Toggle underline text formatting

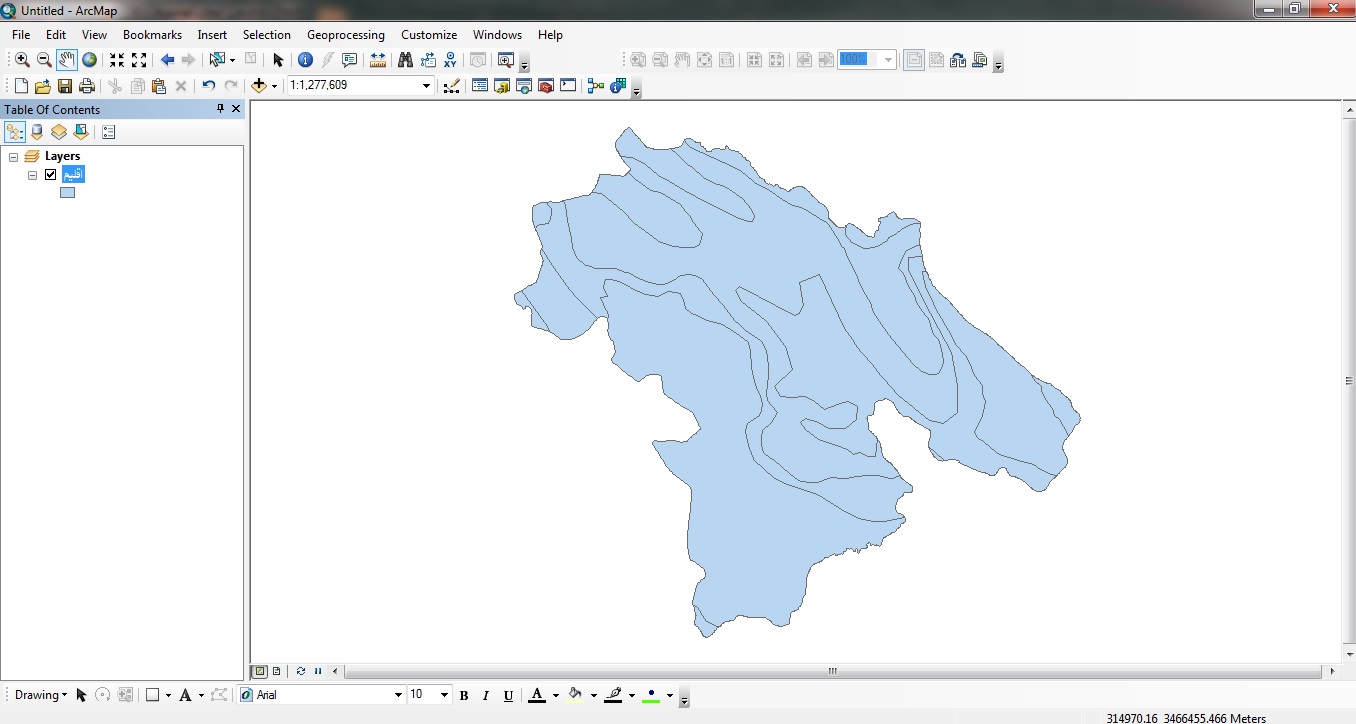(x=508, y=695)
